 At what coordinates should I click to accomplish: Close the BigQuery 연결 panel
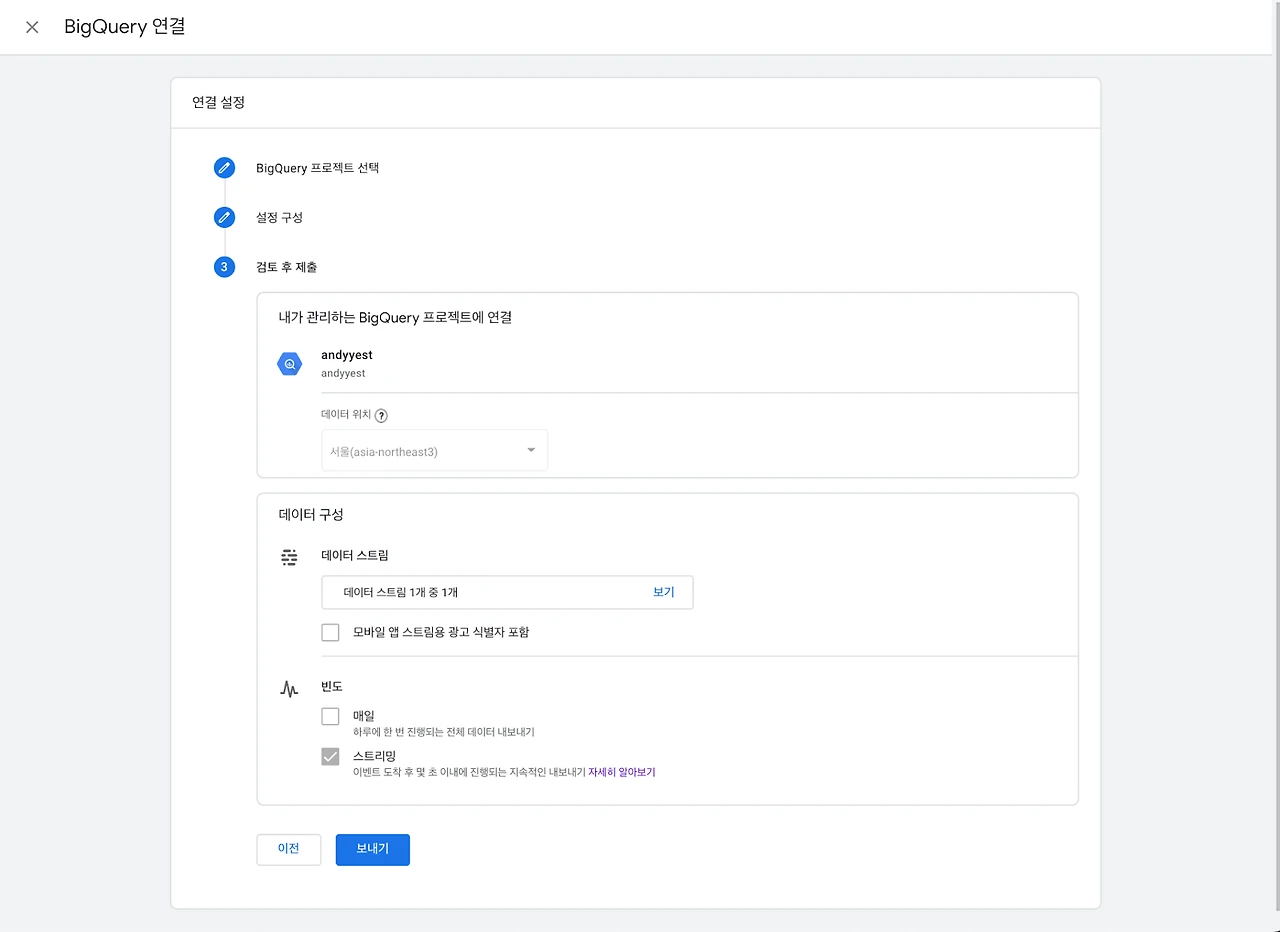tap(32, 27)
